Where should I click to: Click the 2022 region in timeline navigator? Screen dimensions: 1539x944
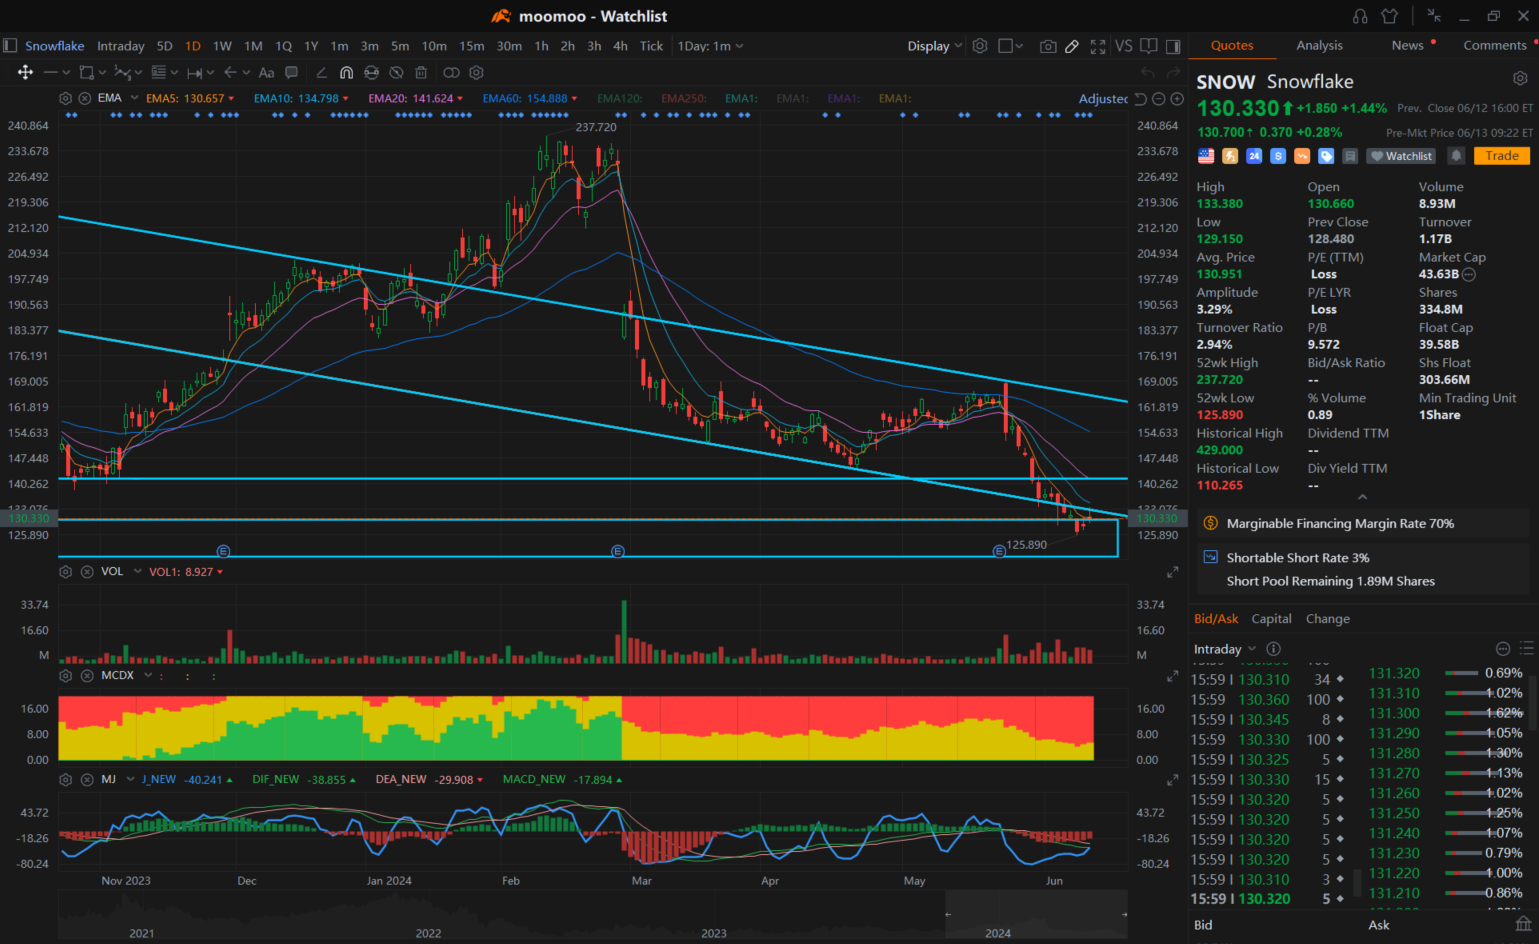[428, 933]
